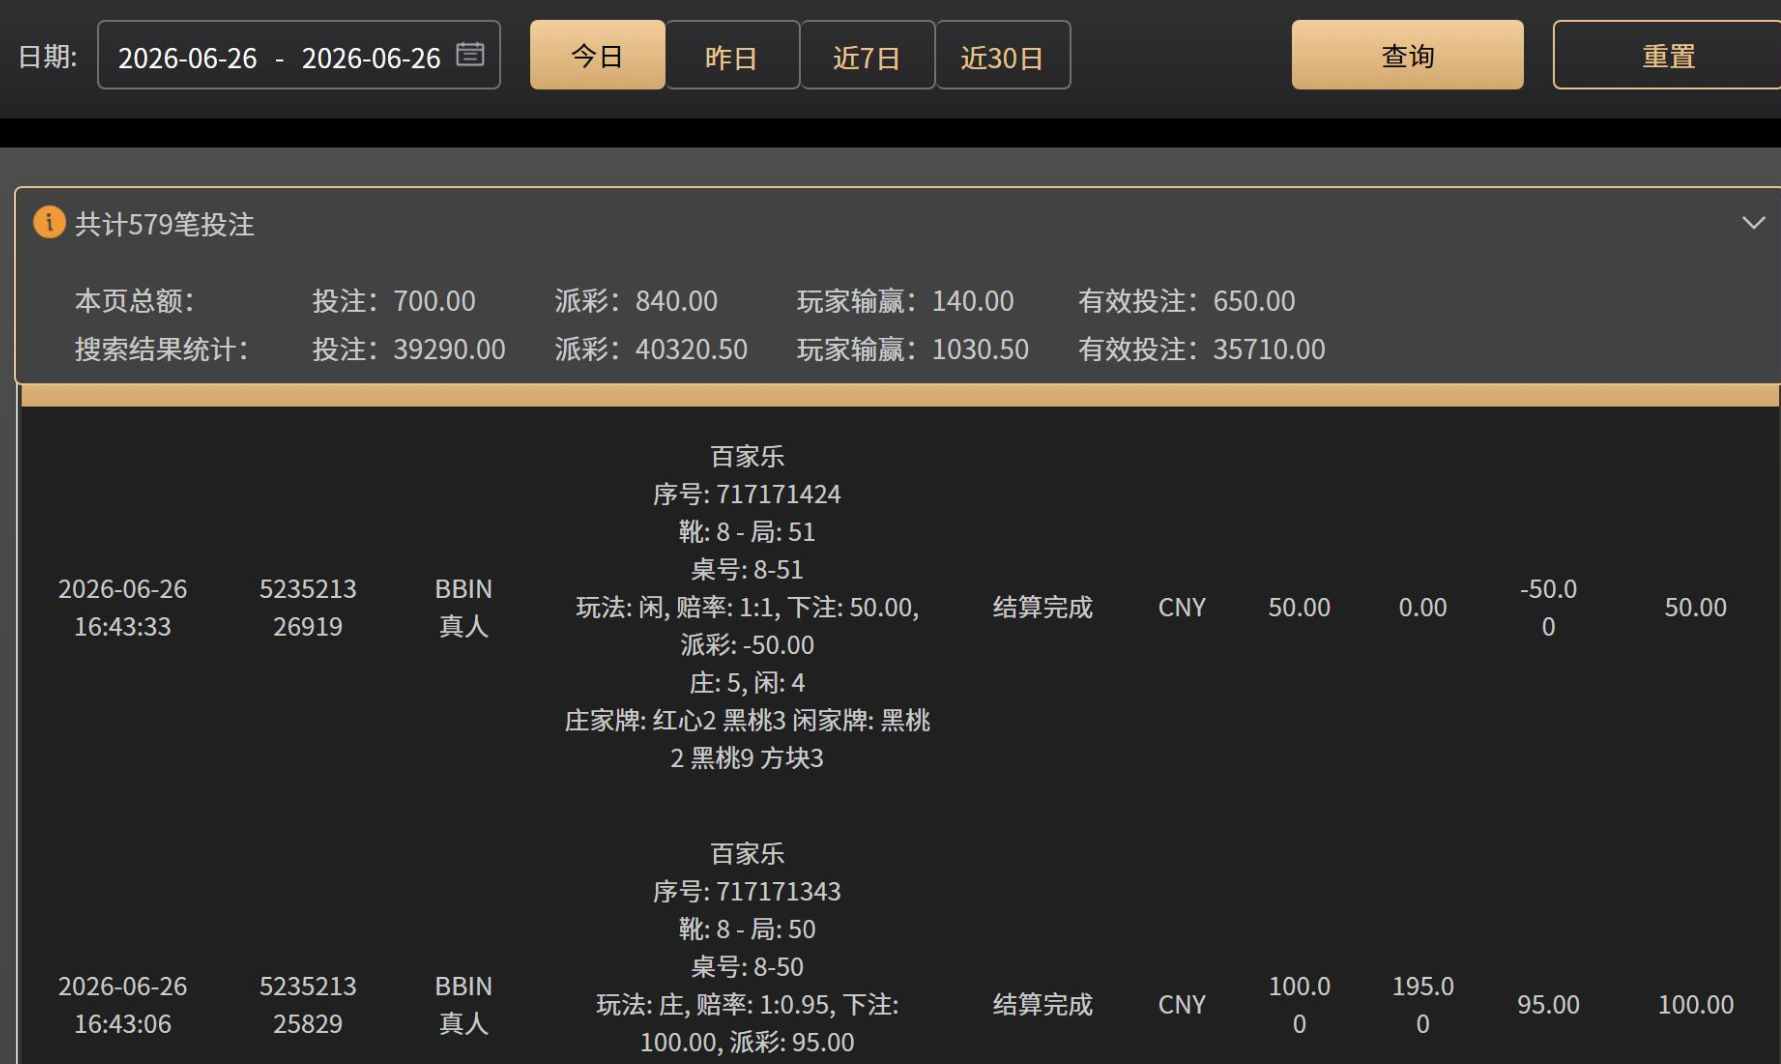
Task: Click the bet time 2026-06-26 16:43:06
Action: pyautogui.click(x=123, y=1005)
